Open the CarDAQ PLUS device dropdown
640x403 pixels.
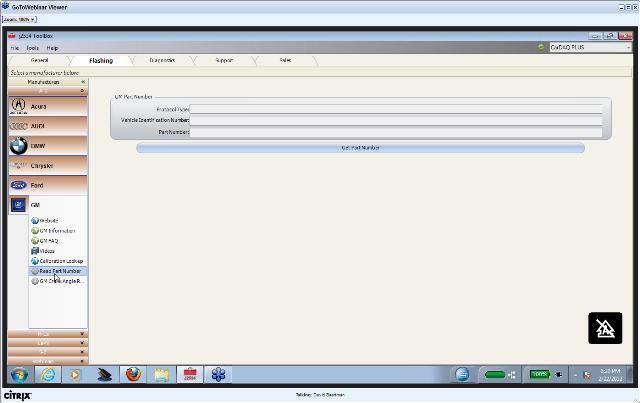(x=590, y=47)
